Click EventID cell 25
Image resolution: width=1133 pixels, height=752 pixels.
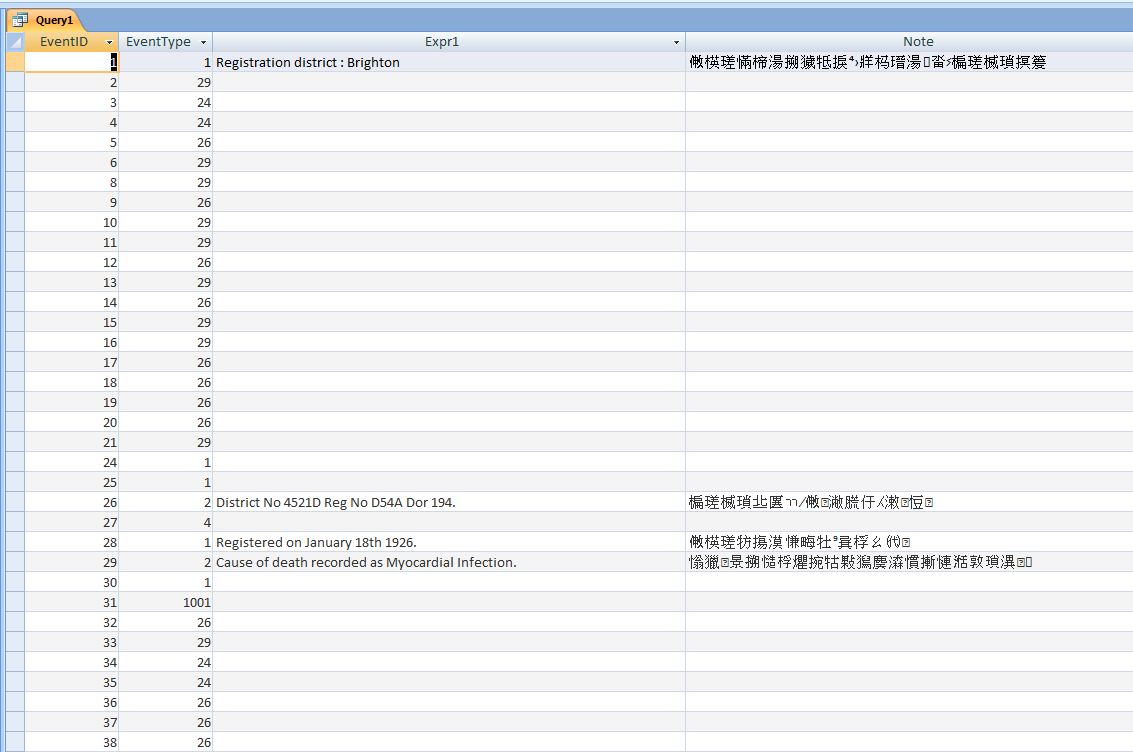click(72, 483)
